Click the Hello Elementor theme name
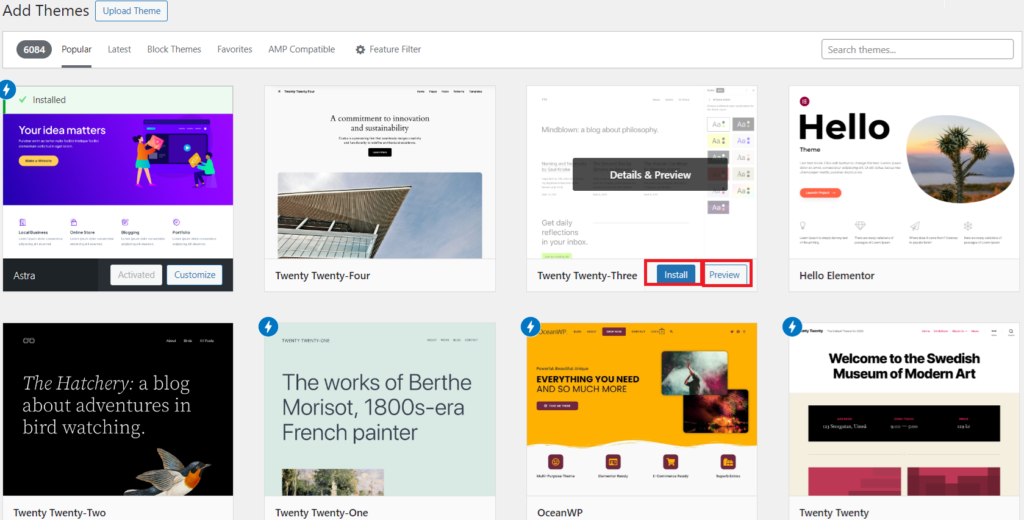Viewport: 1024px width, 520px height. pos(837,276)
